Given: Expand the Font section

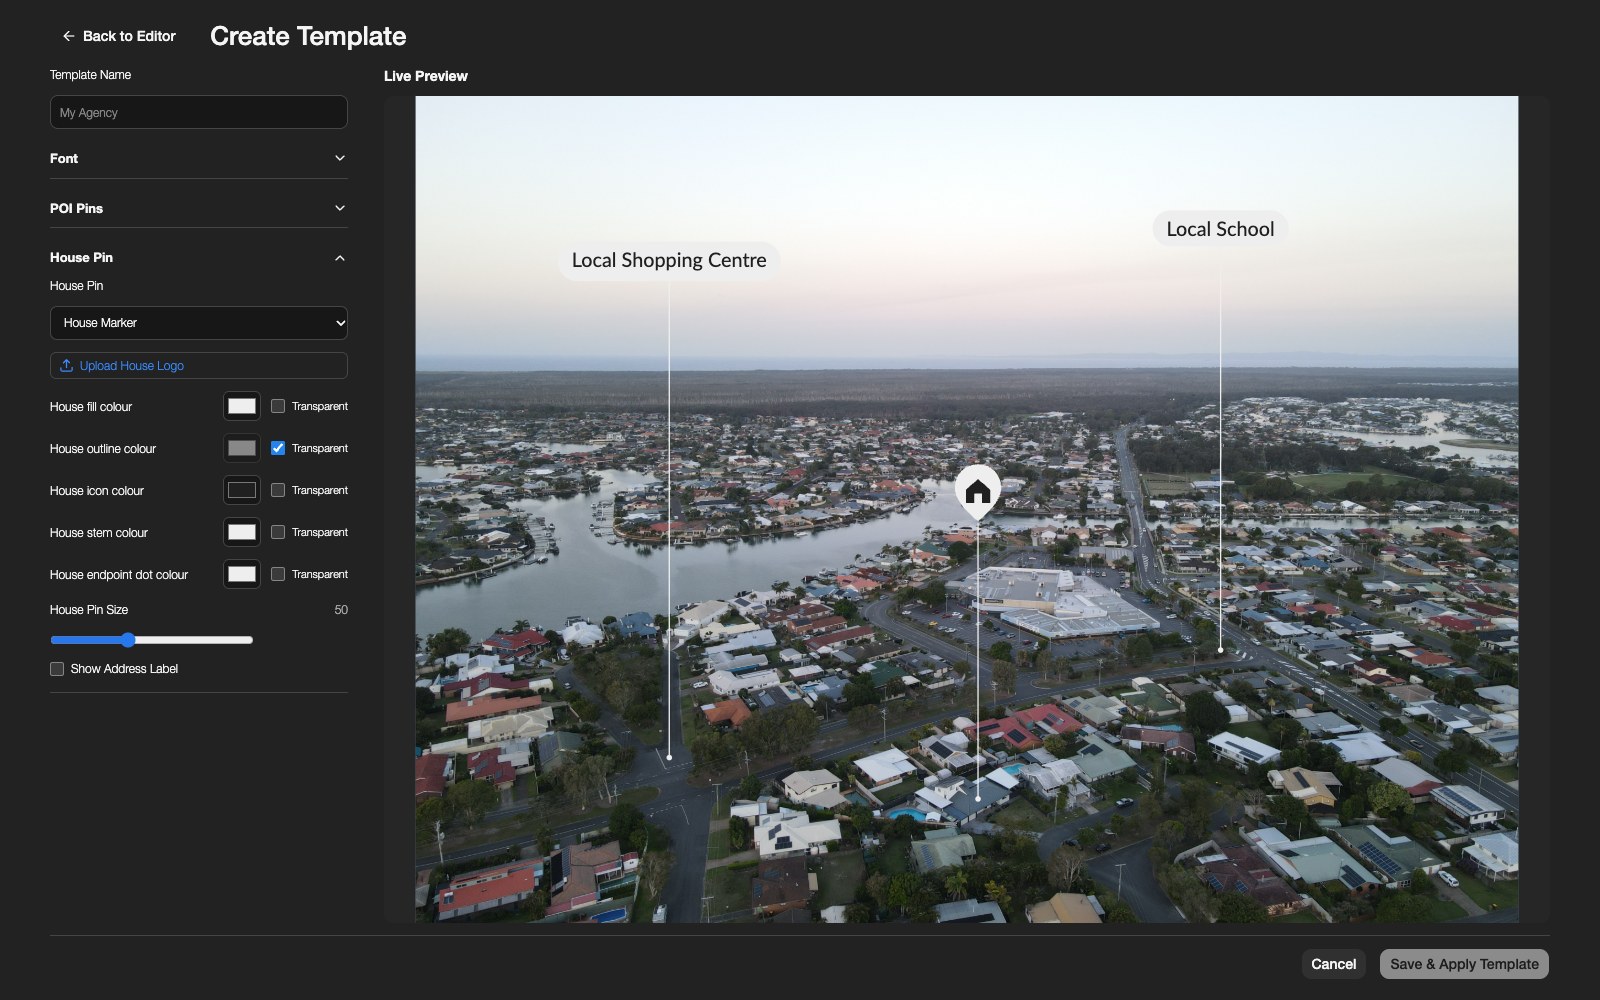Looking at the screenshot, I should click(x=199, y=158).
